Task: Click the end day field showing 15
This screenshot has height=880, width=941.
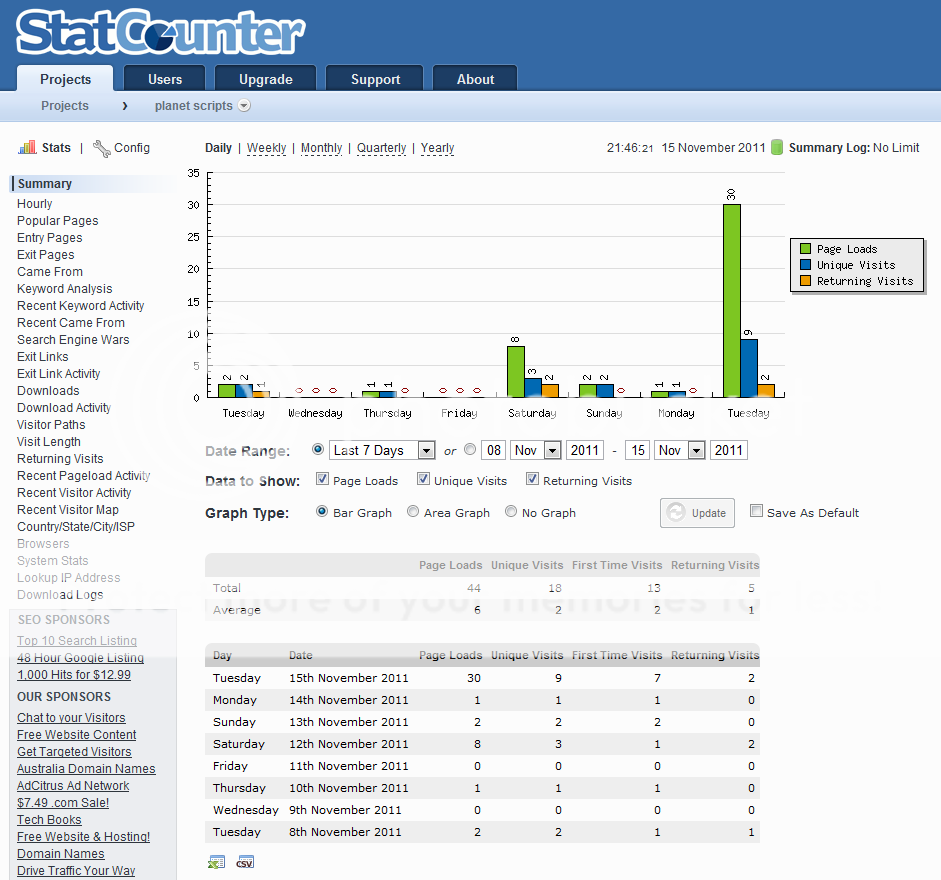Action: click(x=637, y=450)
